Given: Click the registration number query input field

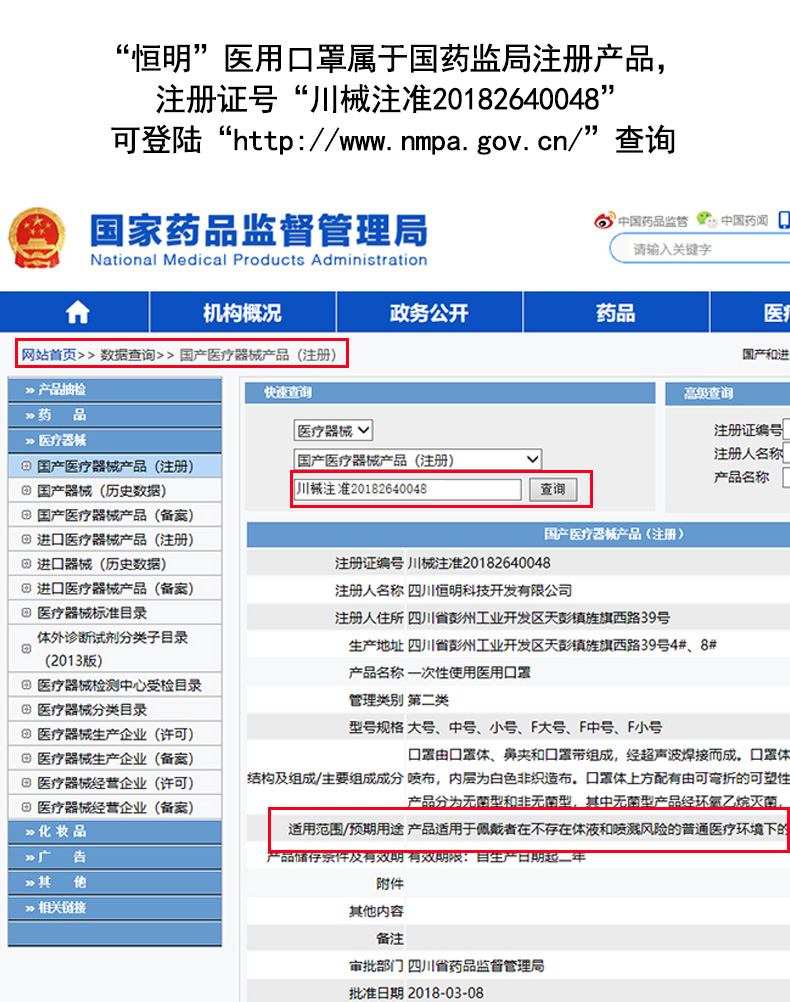Looking at the screenshot, I should click(407, 489).
